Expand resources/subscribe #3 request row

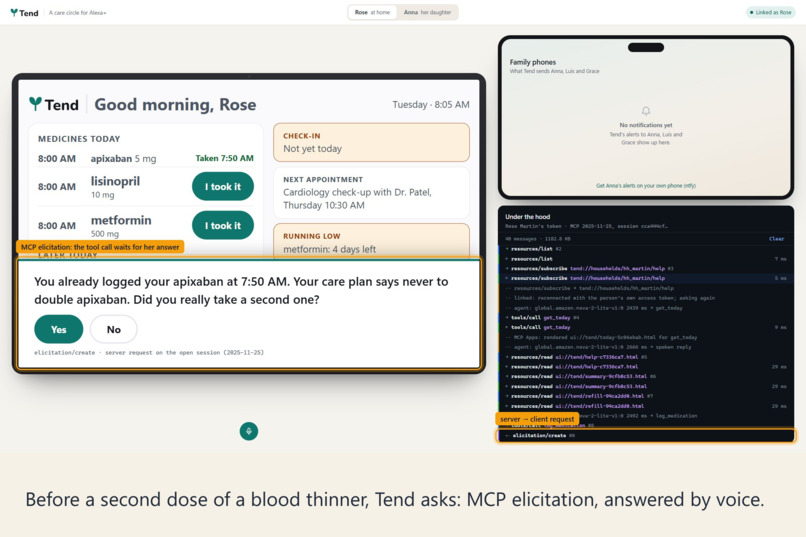[x=646, y=268]
